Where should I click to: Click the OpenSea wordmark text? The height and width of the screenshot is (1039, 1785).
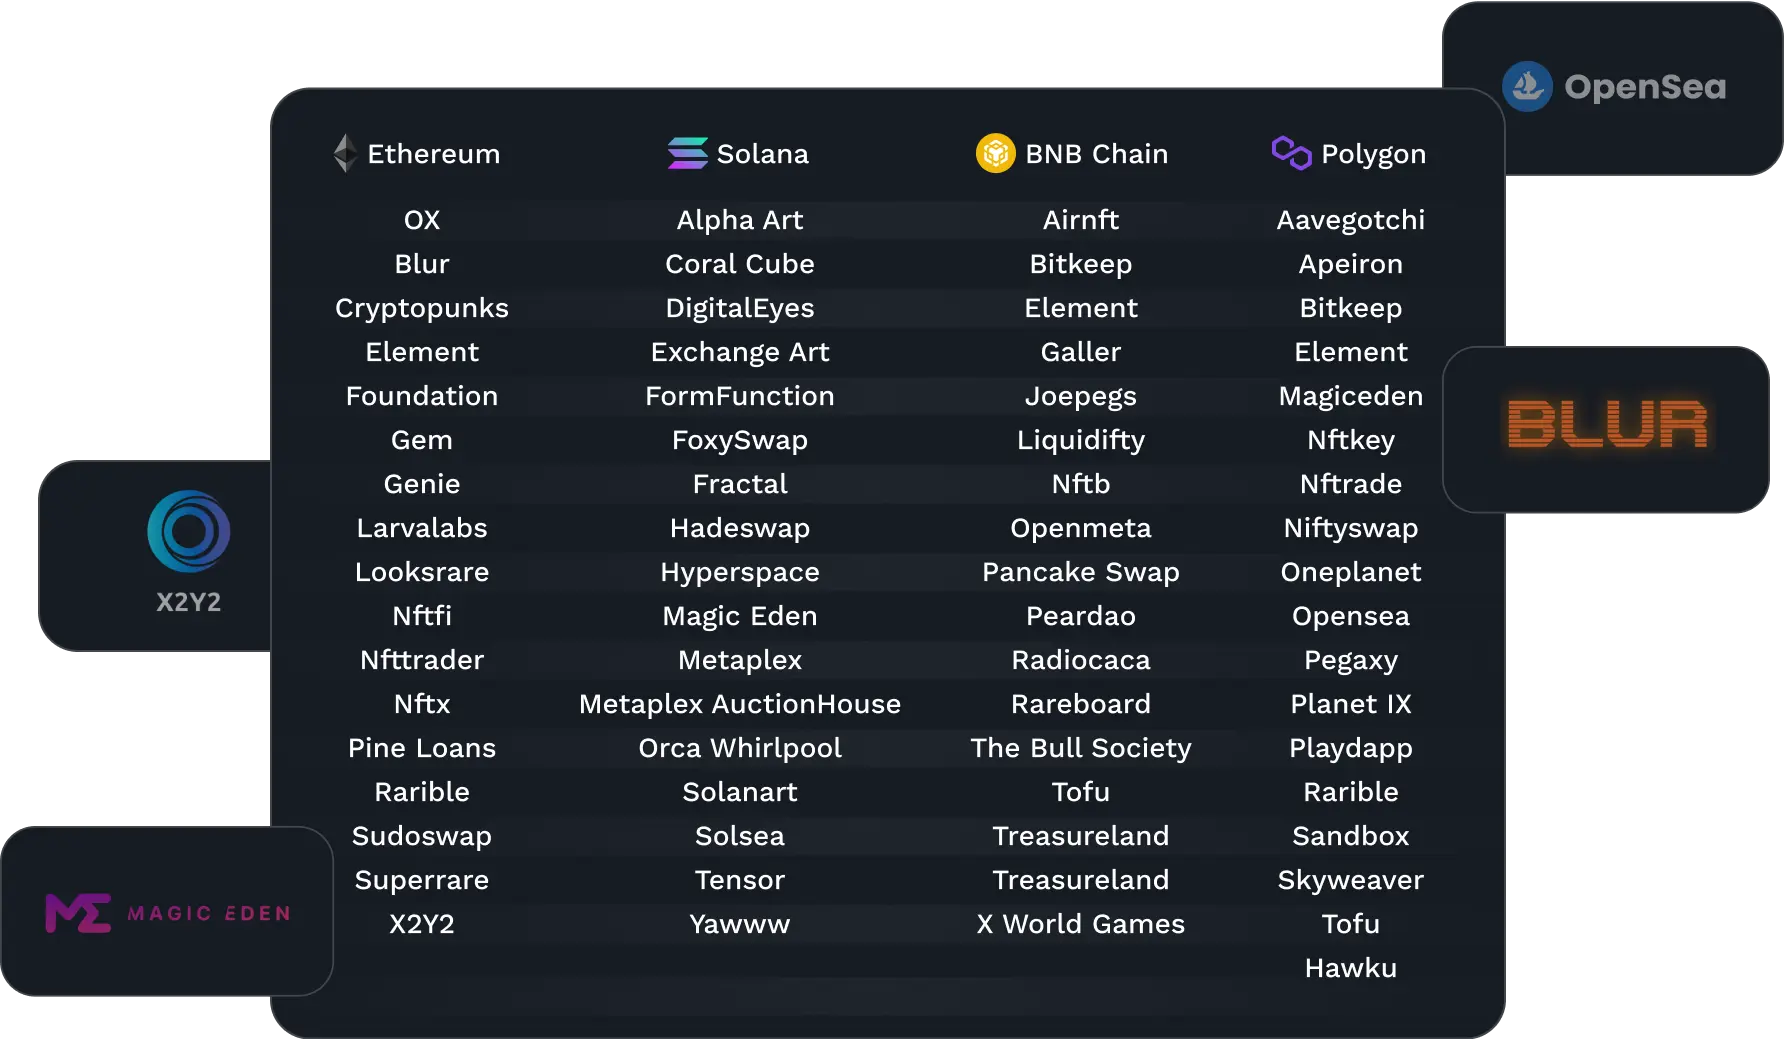pyautogui.click(x=1645, y=87)
